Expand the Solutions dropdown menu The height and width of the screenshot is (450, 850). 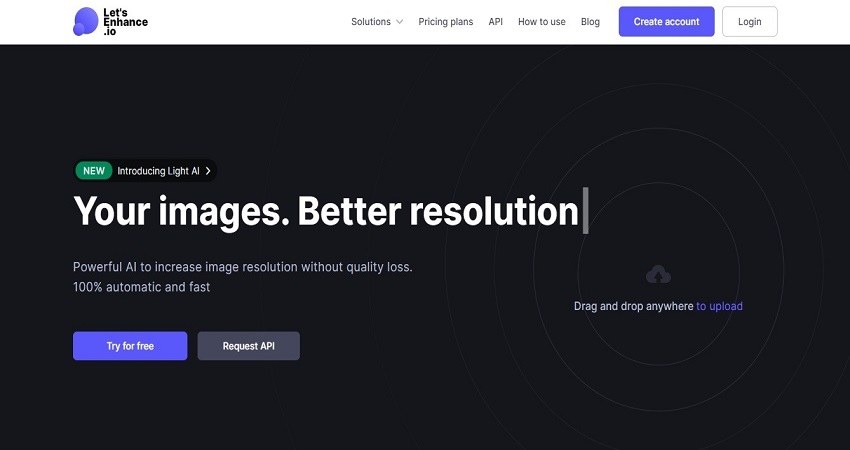pos(377,22)
